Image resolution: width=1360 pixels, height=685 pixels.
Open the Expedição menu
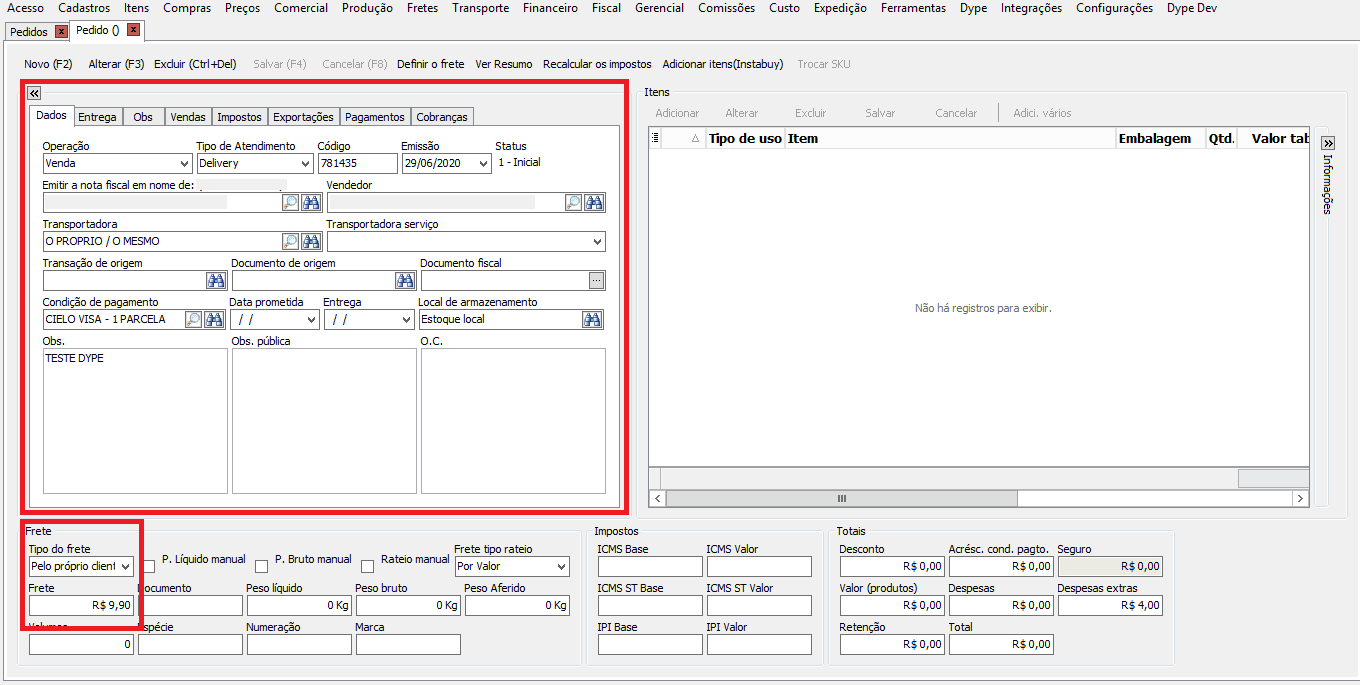(840, 8)
